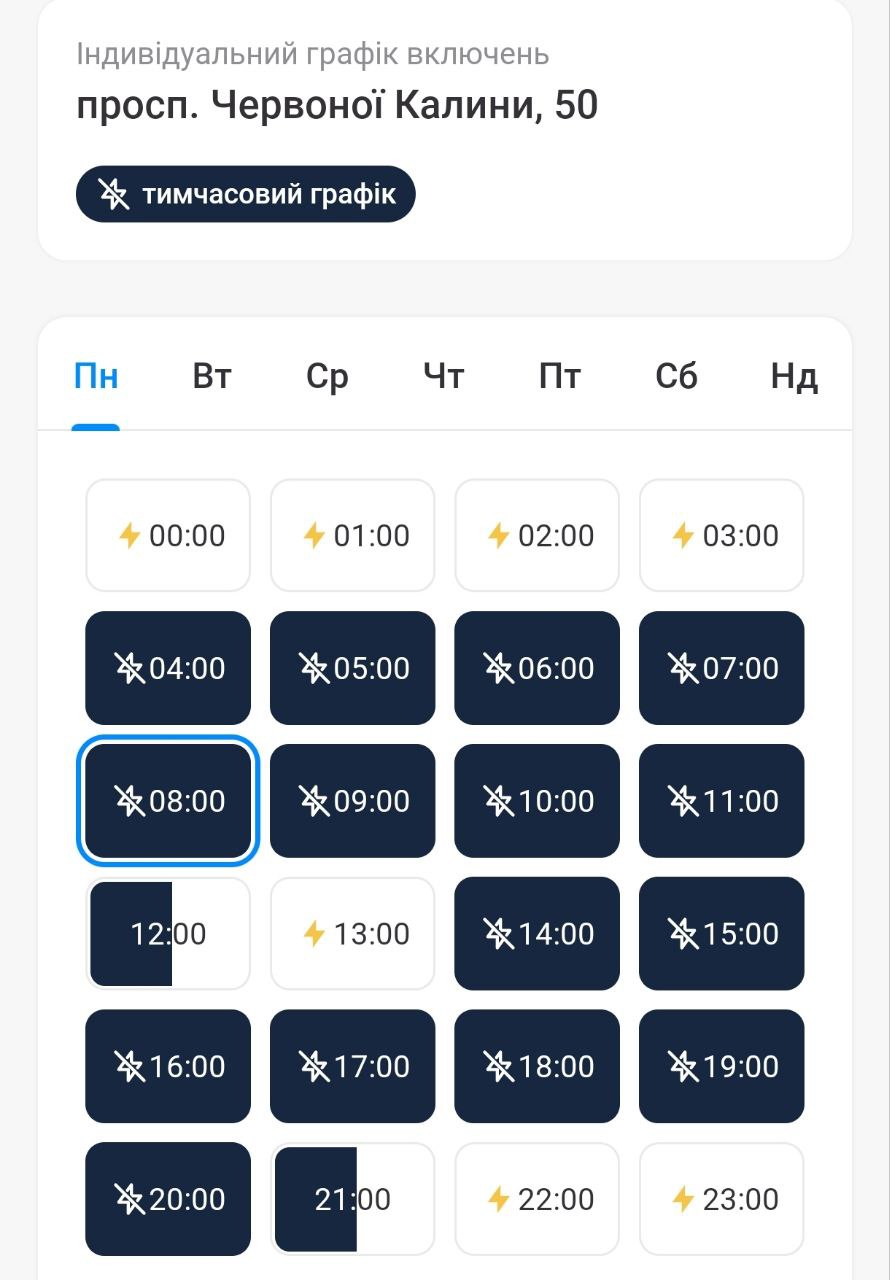
Task: Tap the partially shaded 21:00 tile
Action: pos(353,1199)
